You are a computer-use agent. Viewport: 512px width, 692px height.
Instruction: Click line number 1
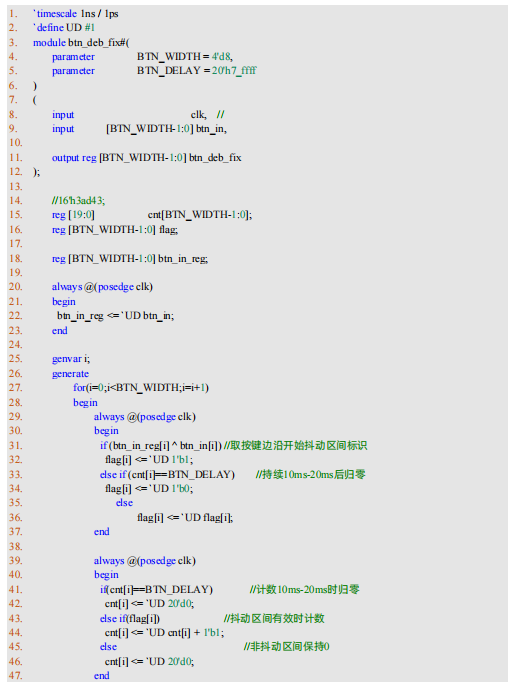pos(13,14)
